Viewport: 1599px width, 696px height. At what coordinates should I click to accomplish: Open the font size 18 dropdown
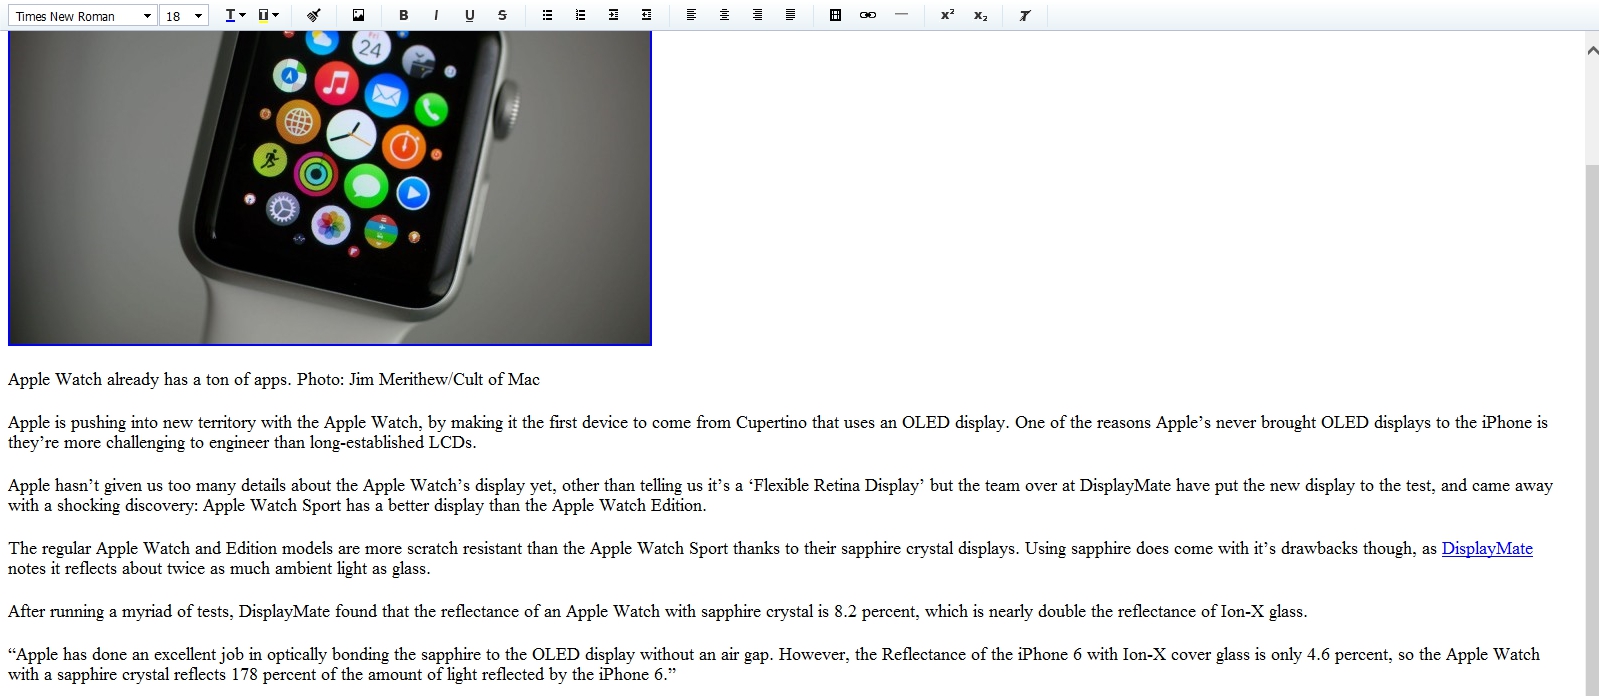[184, 16]
